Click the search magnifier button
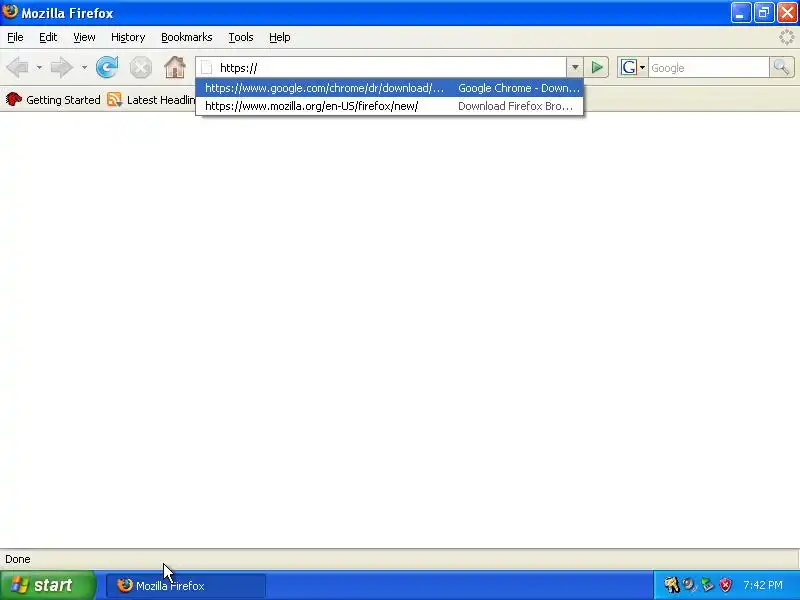The height and width of the screenshot is (600, 800). coord(782,67)
